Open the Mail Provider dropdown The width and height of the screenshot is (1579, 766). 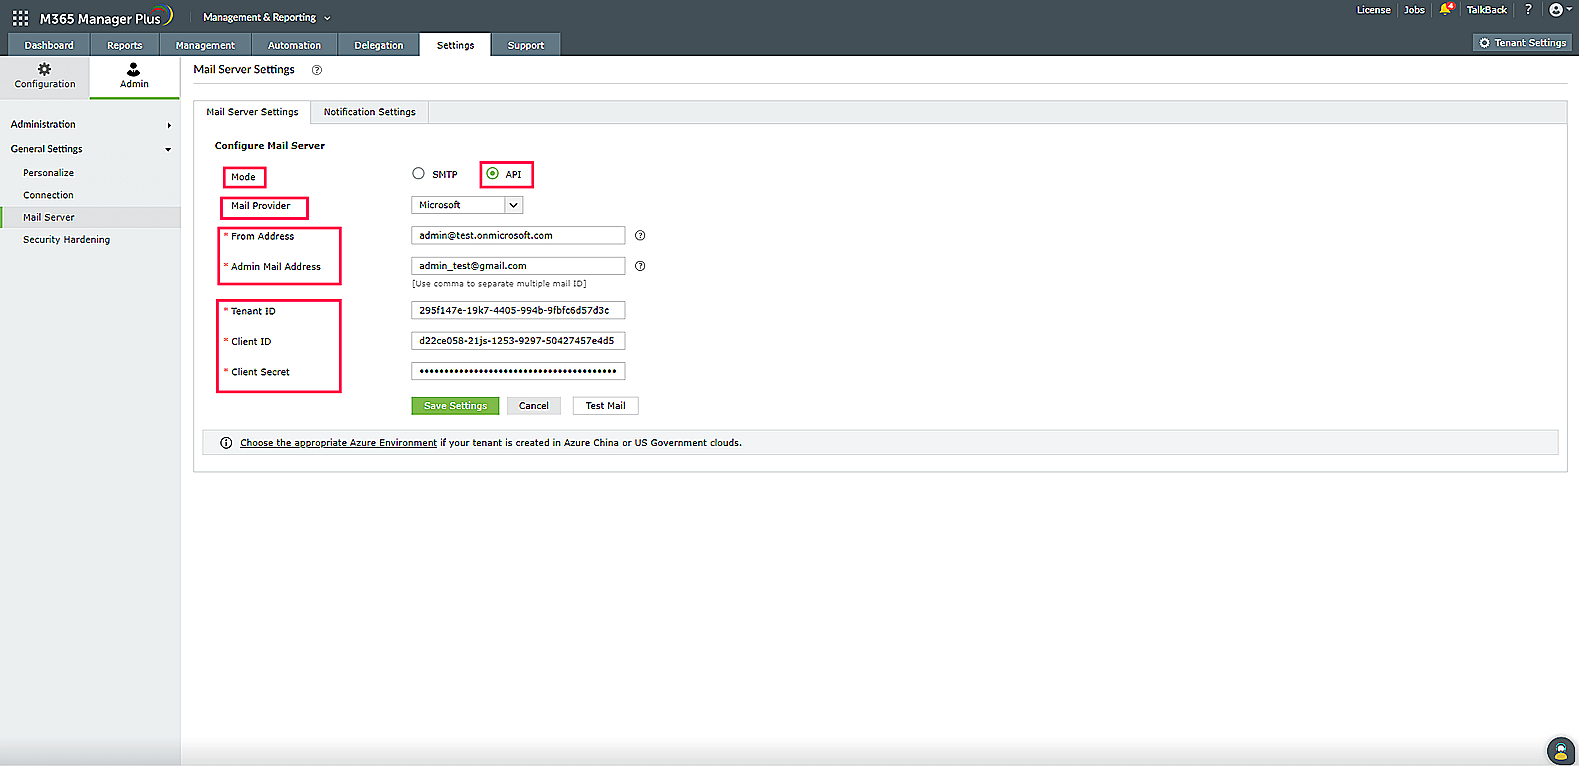[x=467, y=205]
